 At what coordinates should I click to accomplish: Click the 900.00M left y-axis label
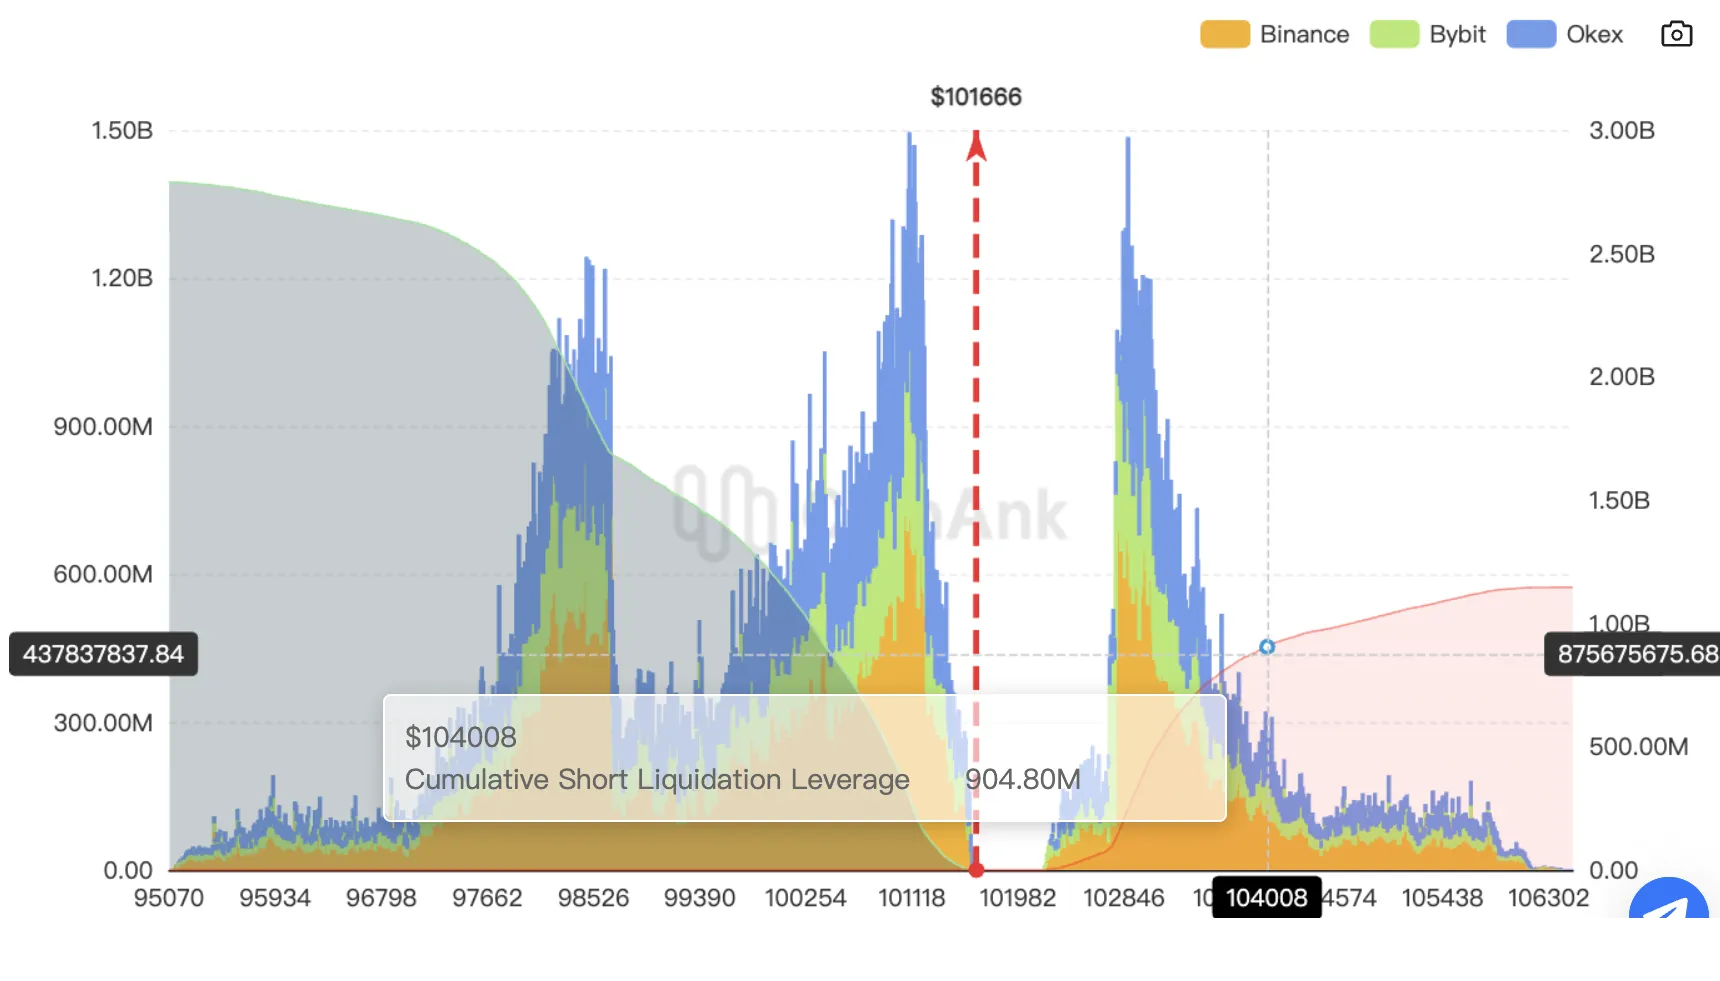pos(103,427)
